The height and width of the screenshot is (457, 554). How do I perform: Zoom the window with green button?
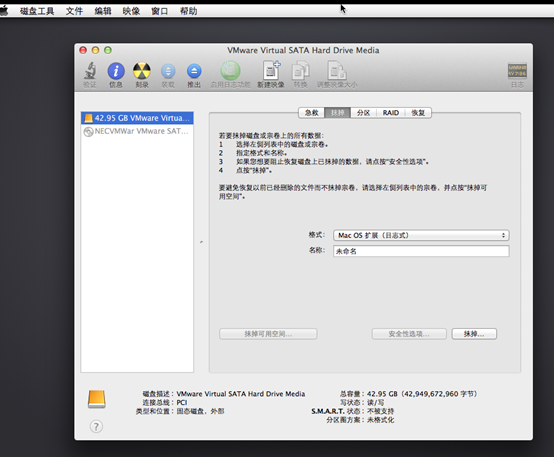click(108, 50)
